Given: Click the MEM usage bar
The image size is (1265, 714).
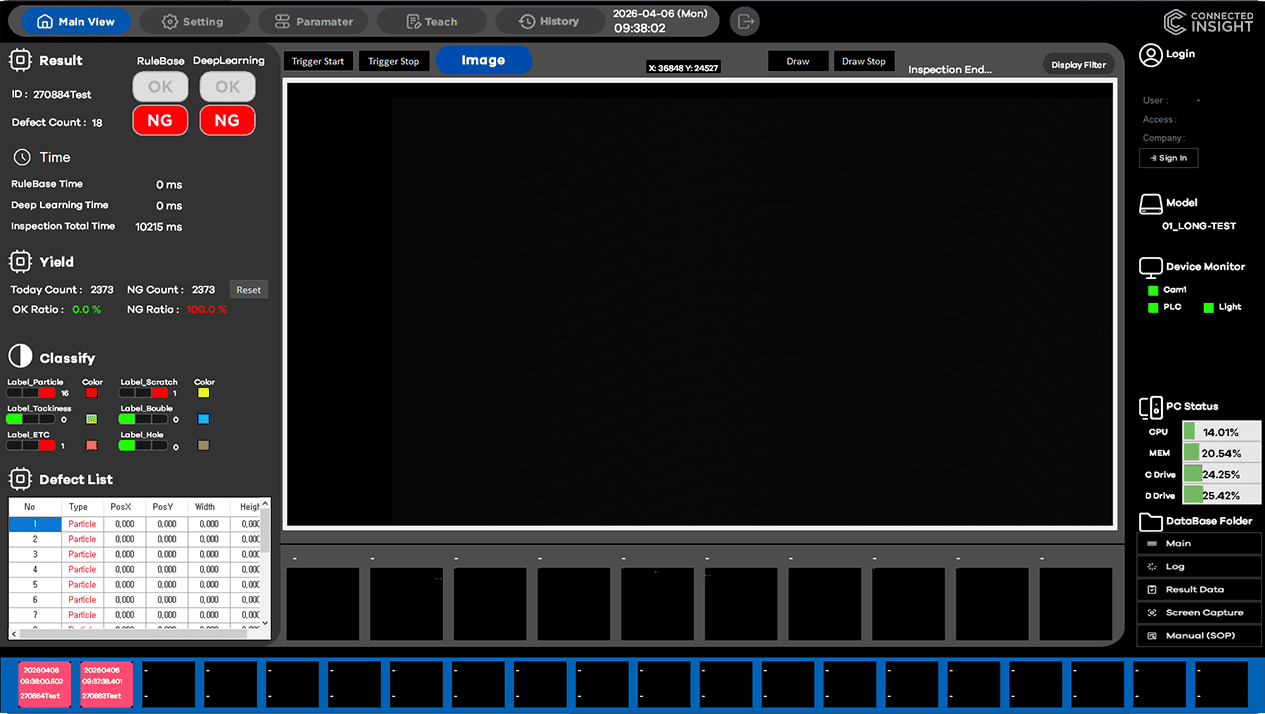Looking at the screenshot, I should pyautogui.click(x=1221, y=453).
